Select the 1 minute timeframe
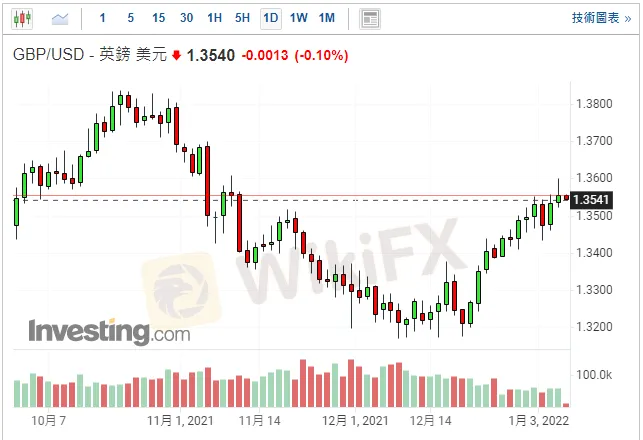The image size is (643, 440). [103, 18]
